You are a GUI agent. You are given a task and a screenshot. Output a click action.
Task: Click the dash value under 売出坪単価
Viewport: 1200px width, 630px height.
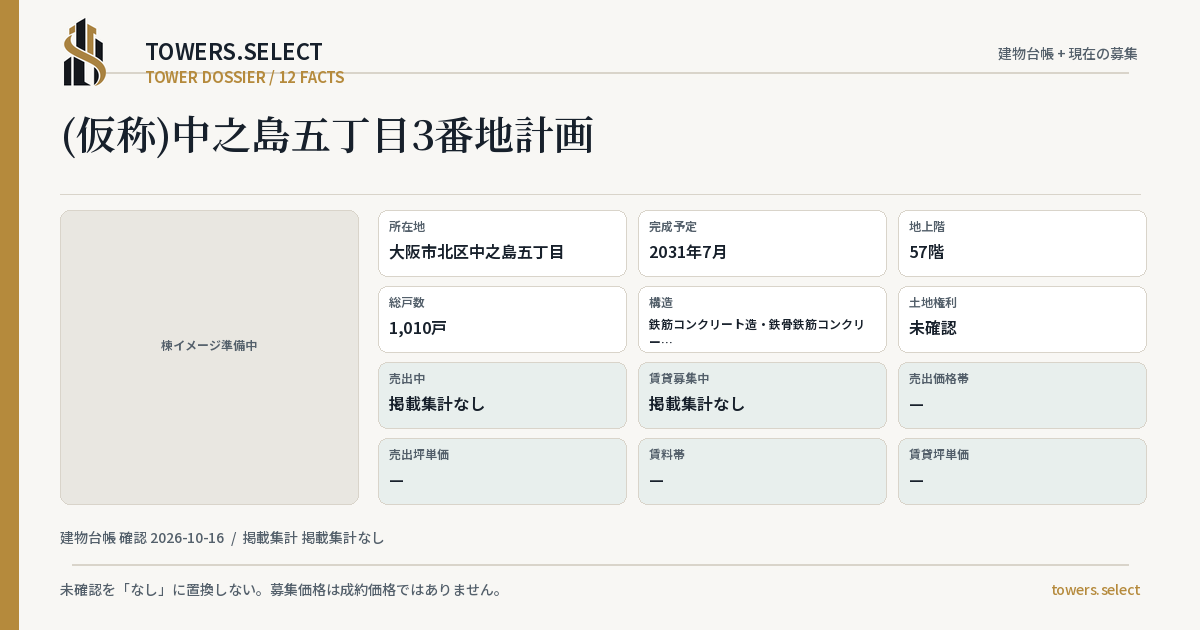396,480
